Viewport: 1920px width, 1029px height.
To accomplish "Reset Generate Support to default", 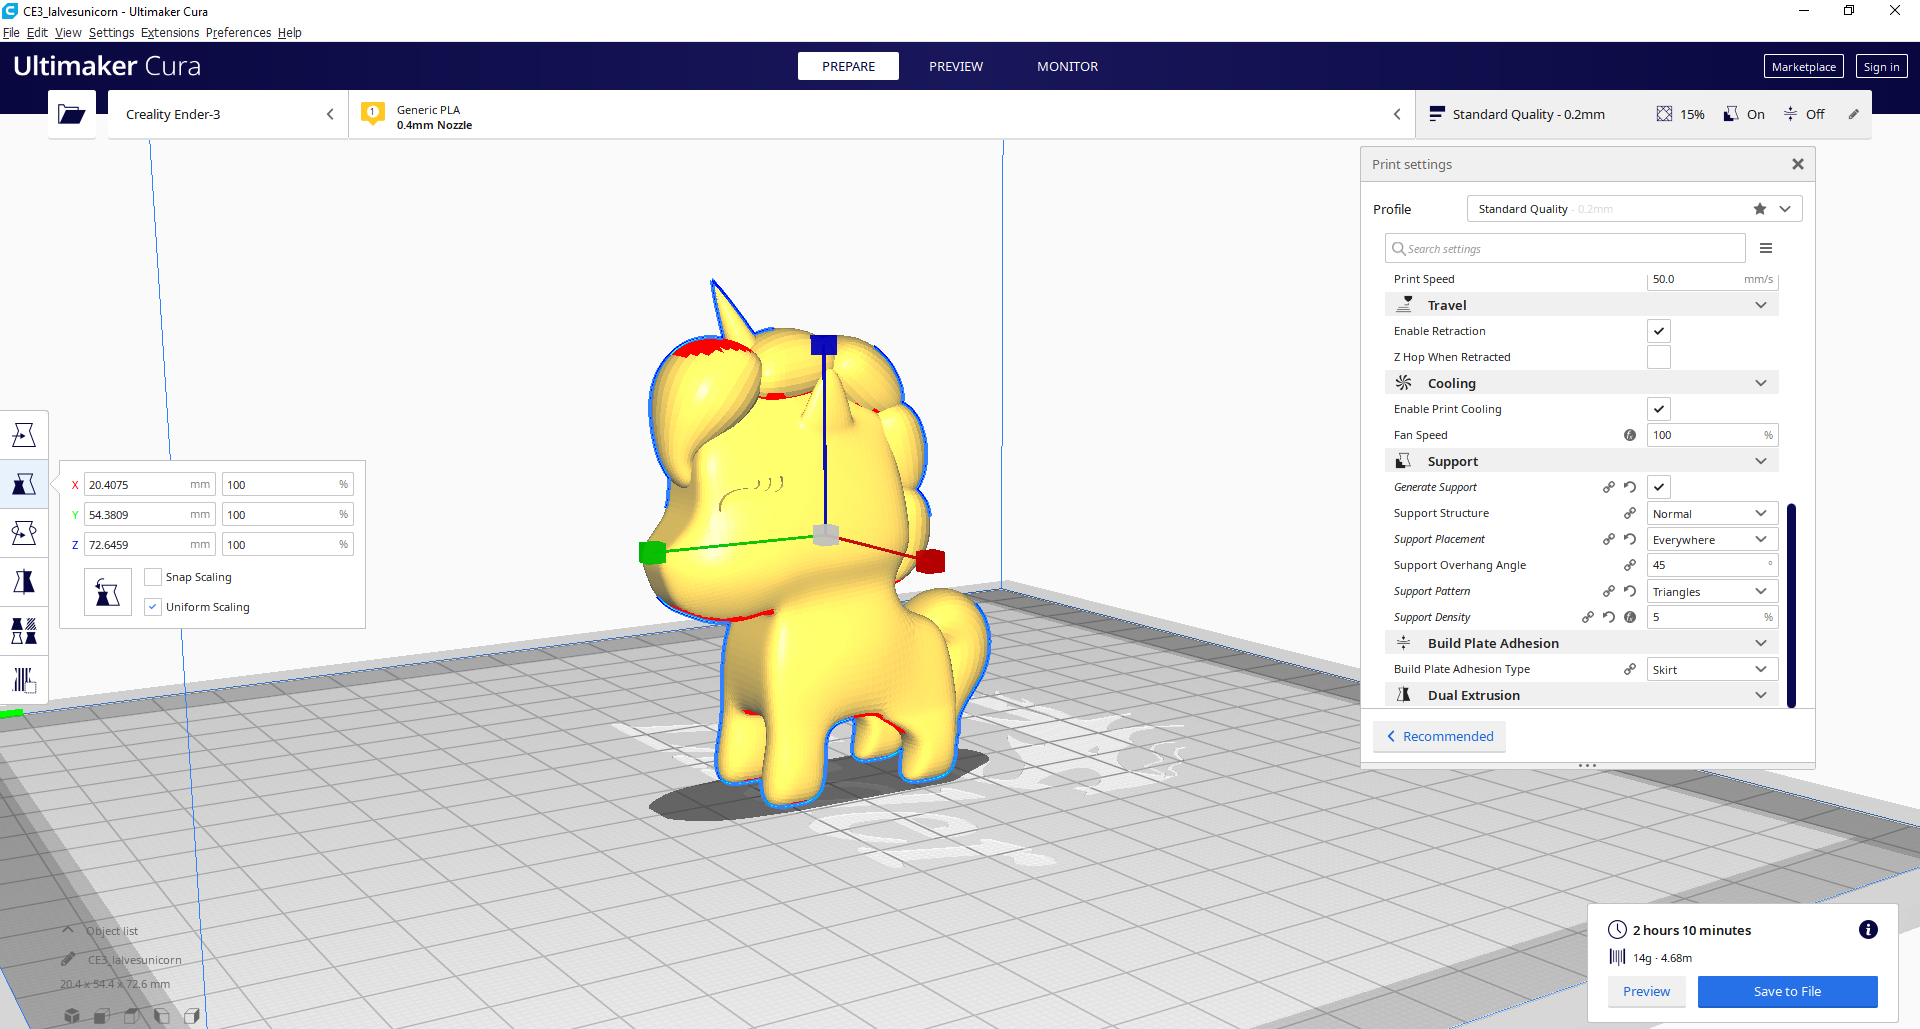I will tap(1630, 487).
